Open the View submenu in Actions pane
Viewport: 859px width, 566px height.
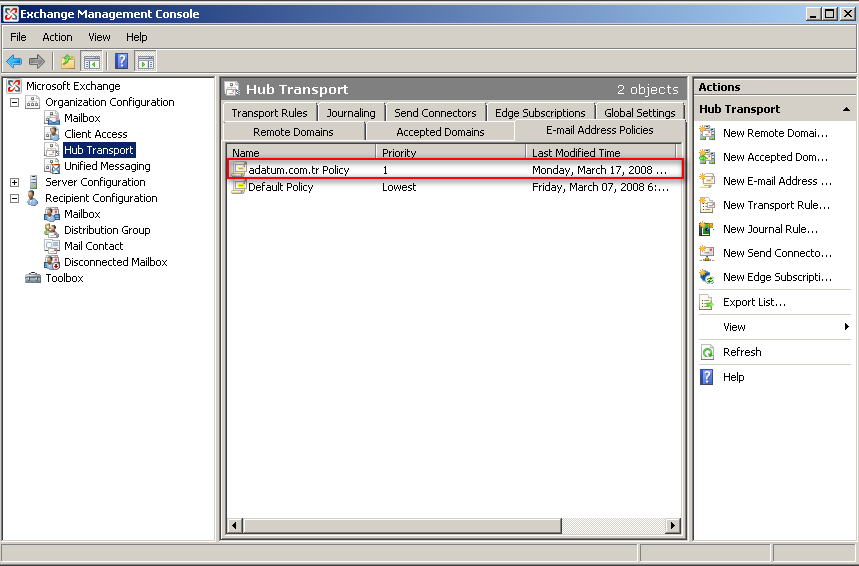(x=775, y=327)
